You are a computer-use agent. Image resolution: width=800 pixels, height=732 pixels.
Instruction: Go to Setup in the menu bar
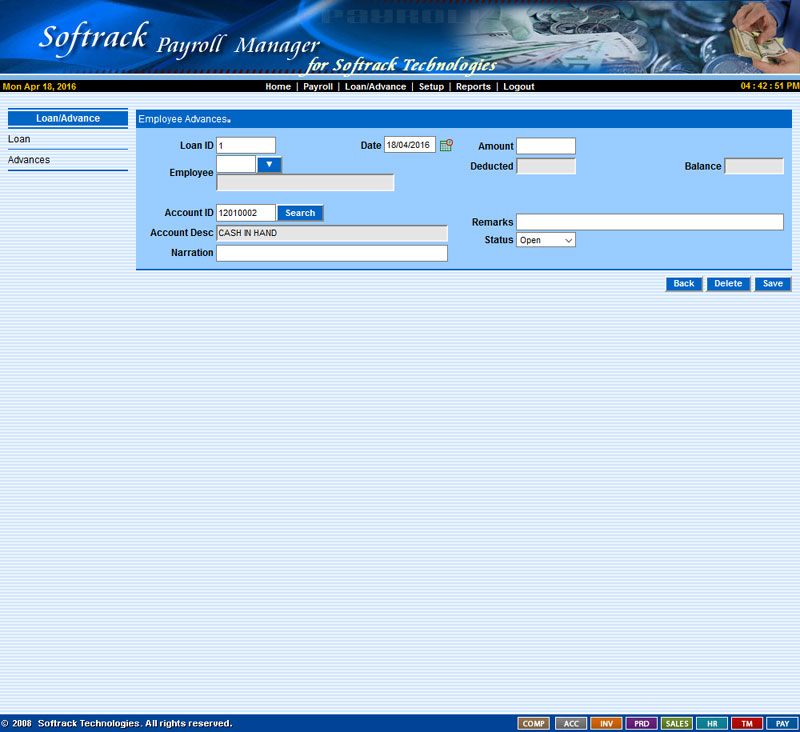click(x=431, y=87)
